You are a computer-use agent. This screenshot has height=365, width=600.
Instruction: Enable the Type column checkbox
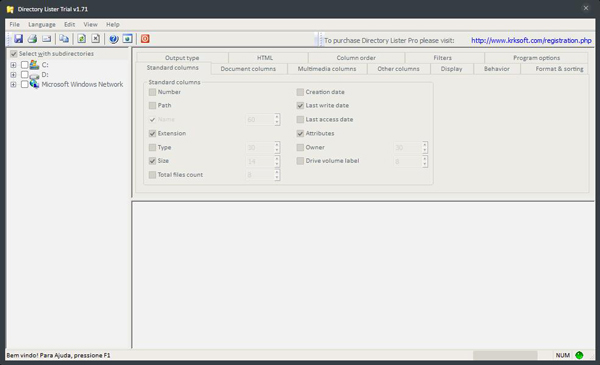(152, 147)
